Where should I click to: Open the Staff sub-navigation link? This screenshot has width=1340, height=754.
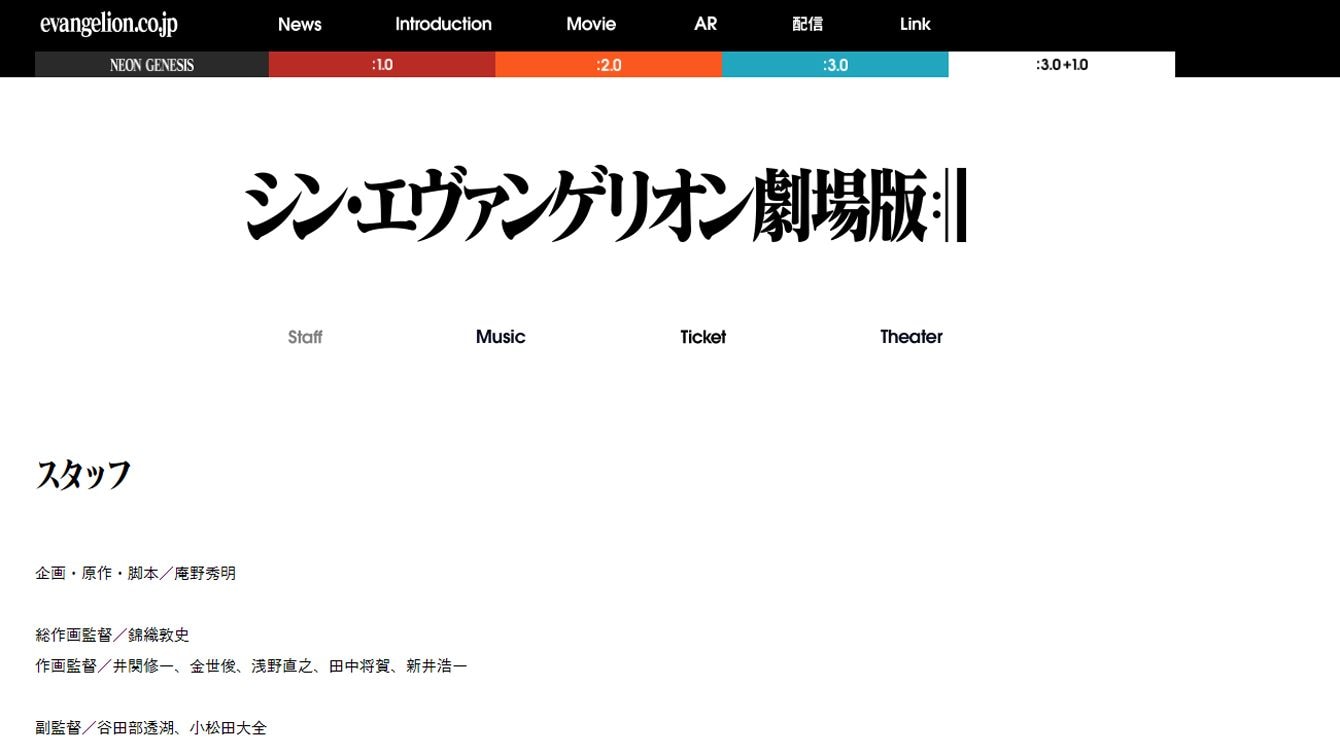pyautogui.click(x=305, y=337)
